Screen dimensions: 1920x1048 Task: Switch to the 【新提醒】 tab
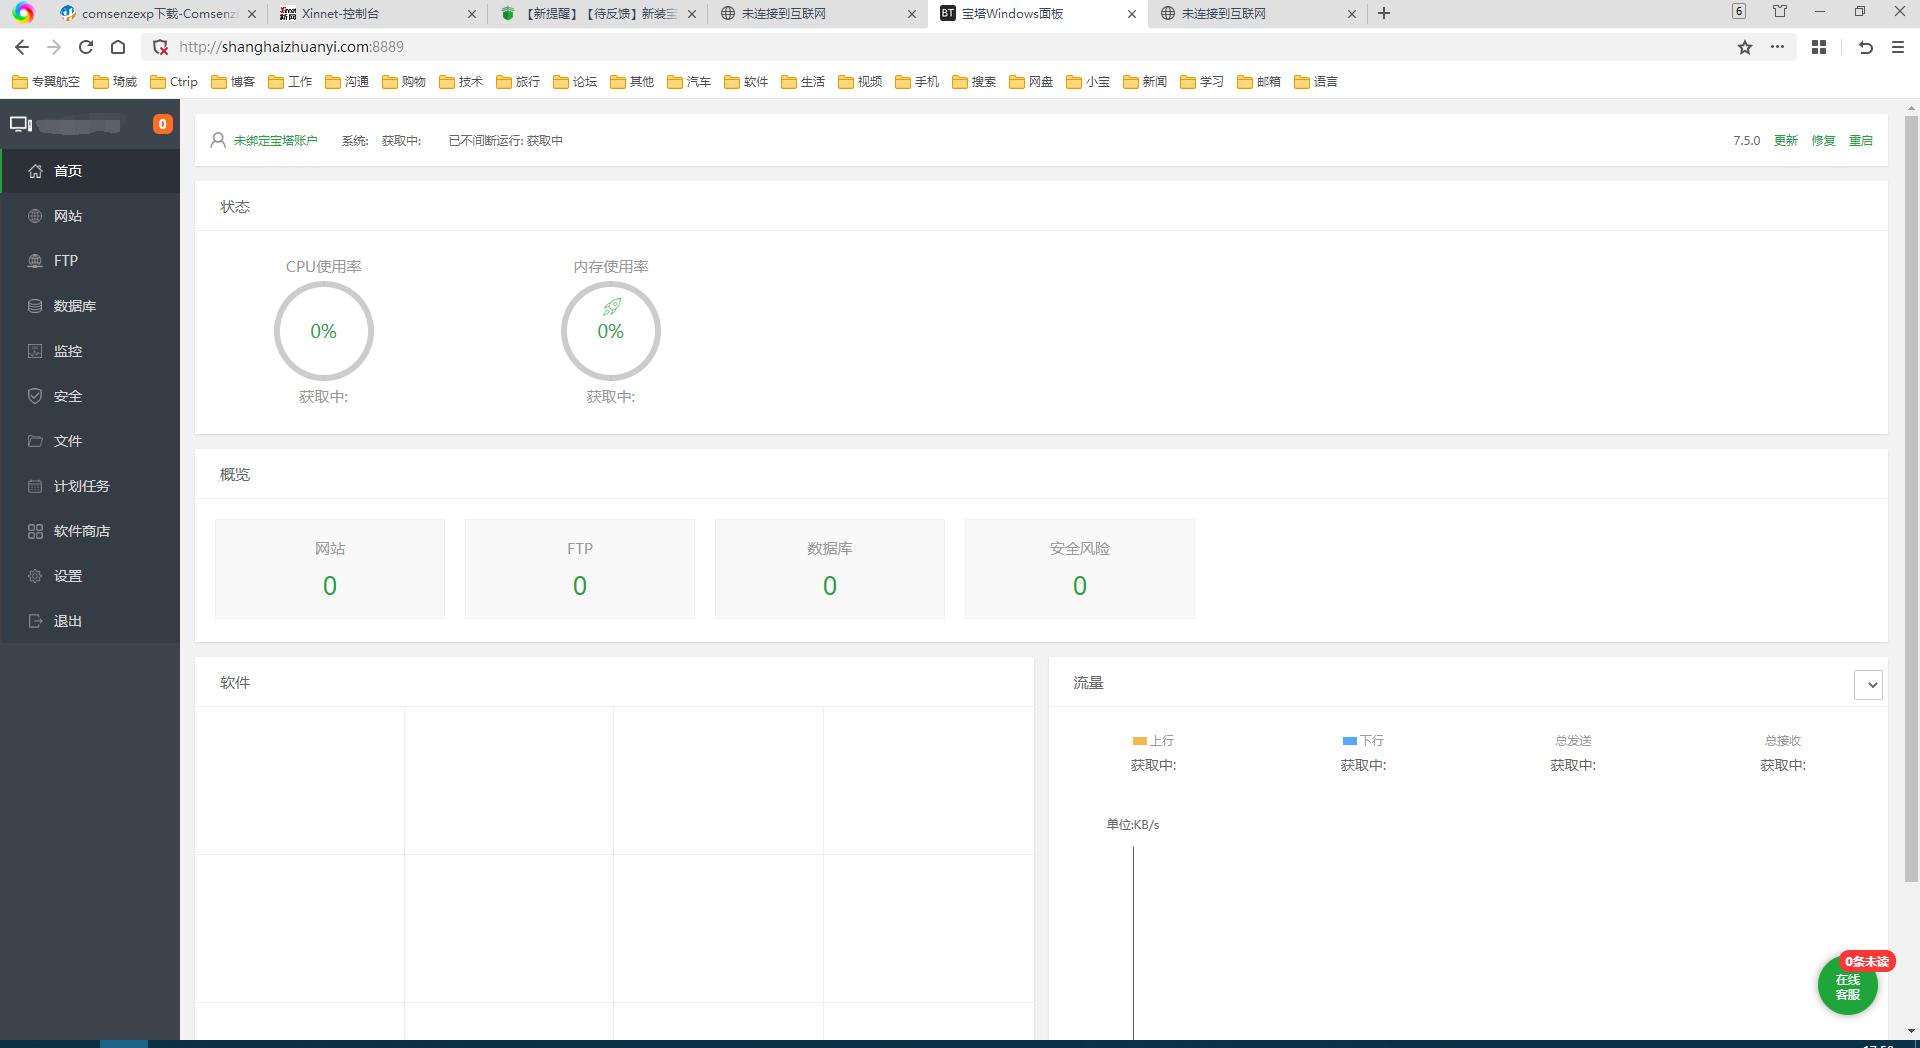[x=598, y=14]
